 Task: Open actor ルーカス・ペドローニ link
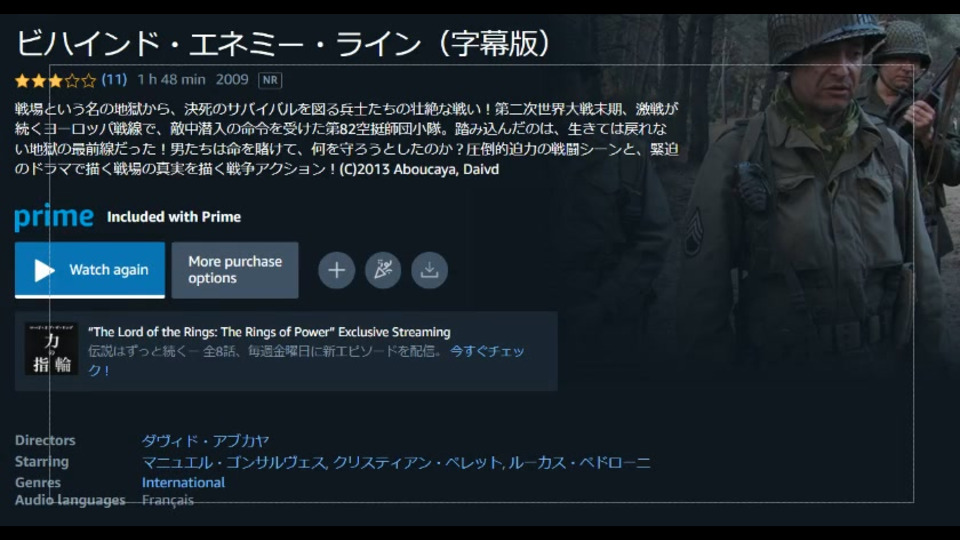click(579, 462)
